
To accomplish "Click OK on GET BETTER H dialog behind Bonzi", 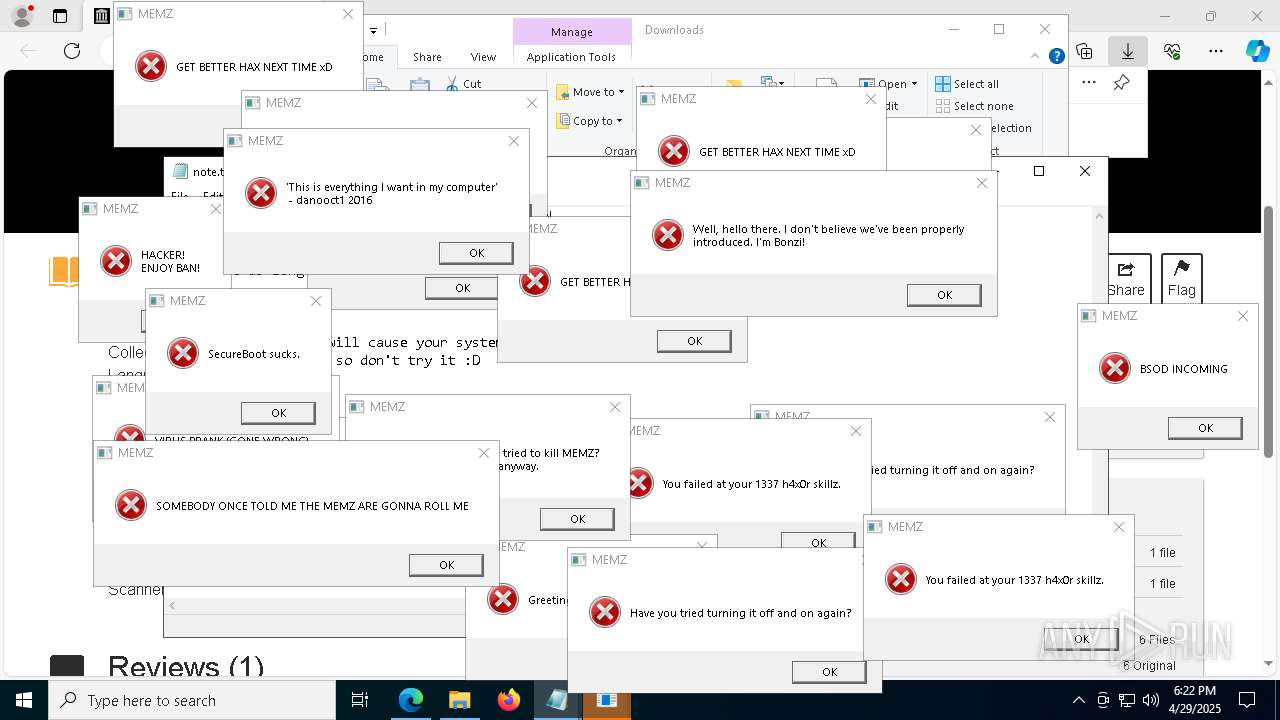I will 694,341.
